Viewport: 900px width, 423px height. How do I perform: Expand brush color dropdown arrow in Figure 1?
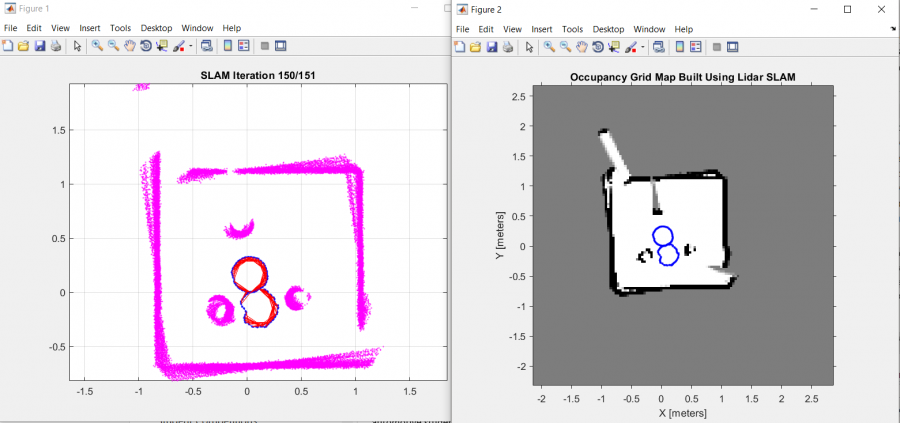[189, 46]
